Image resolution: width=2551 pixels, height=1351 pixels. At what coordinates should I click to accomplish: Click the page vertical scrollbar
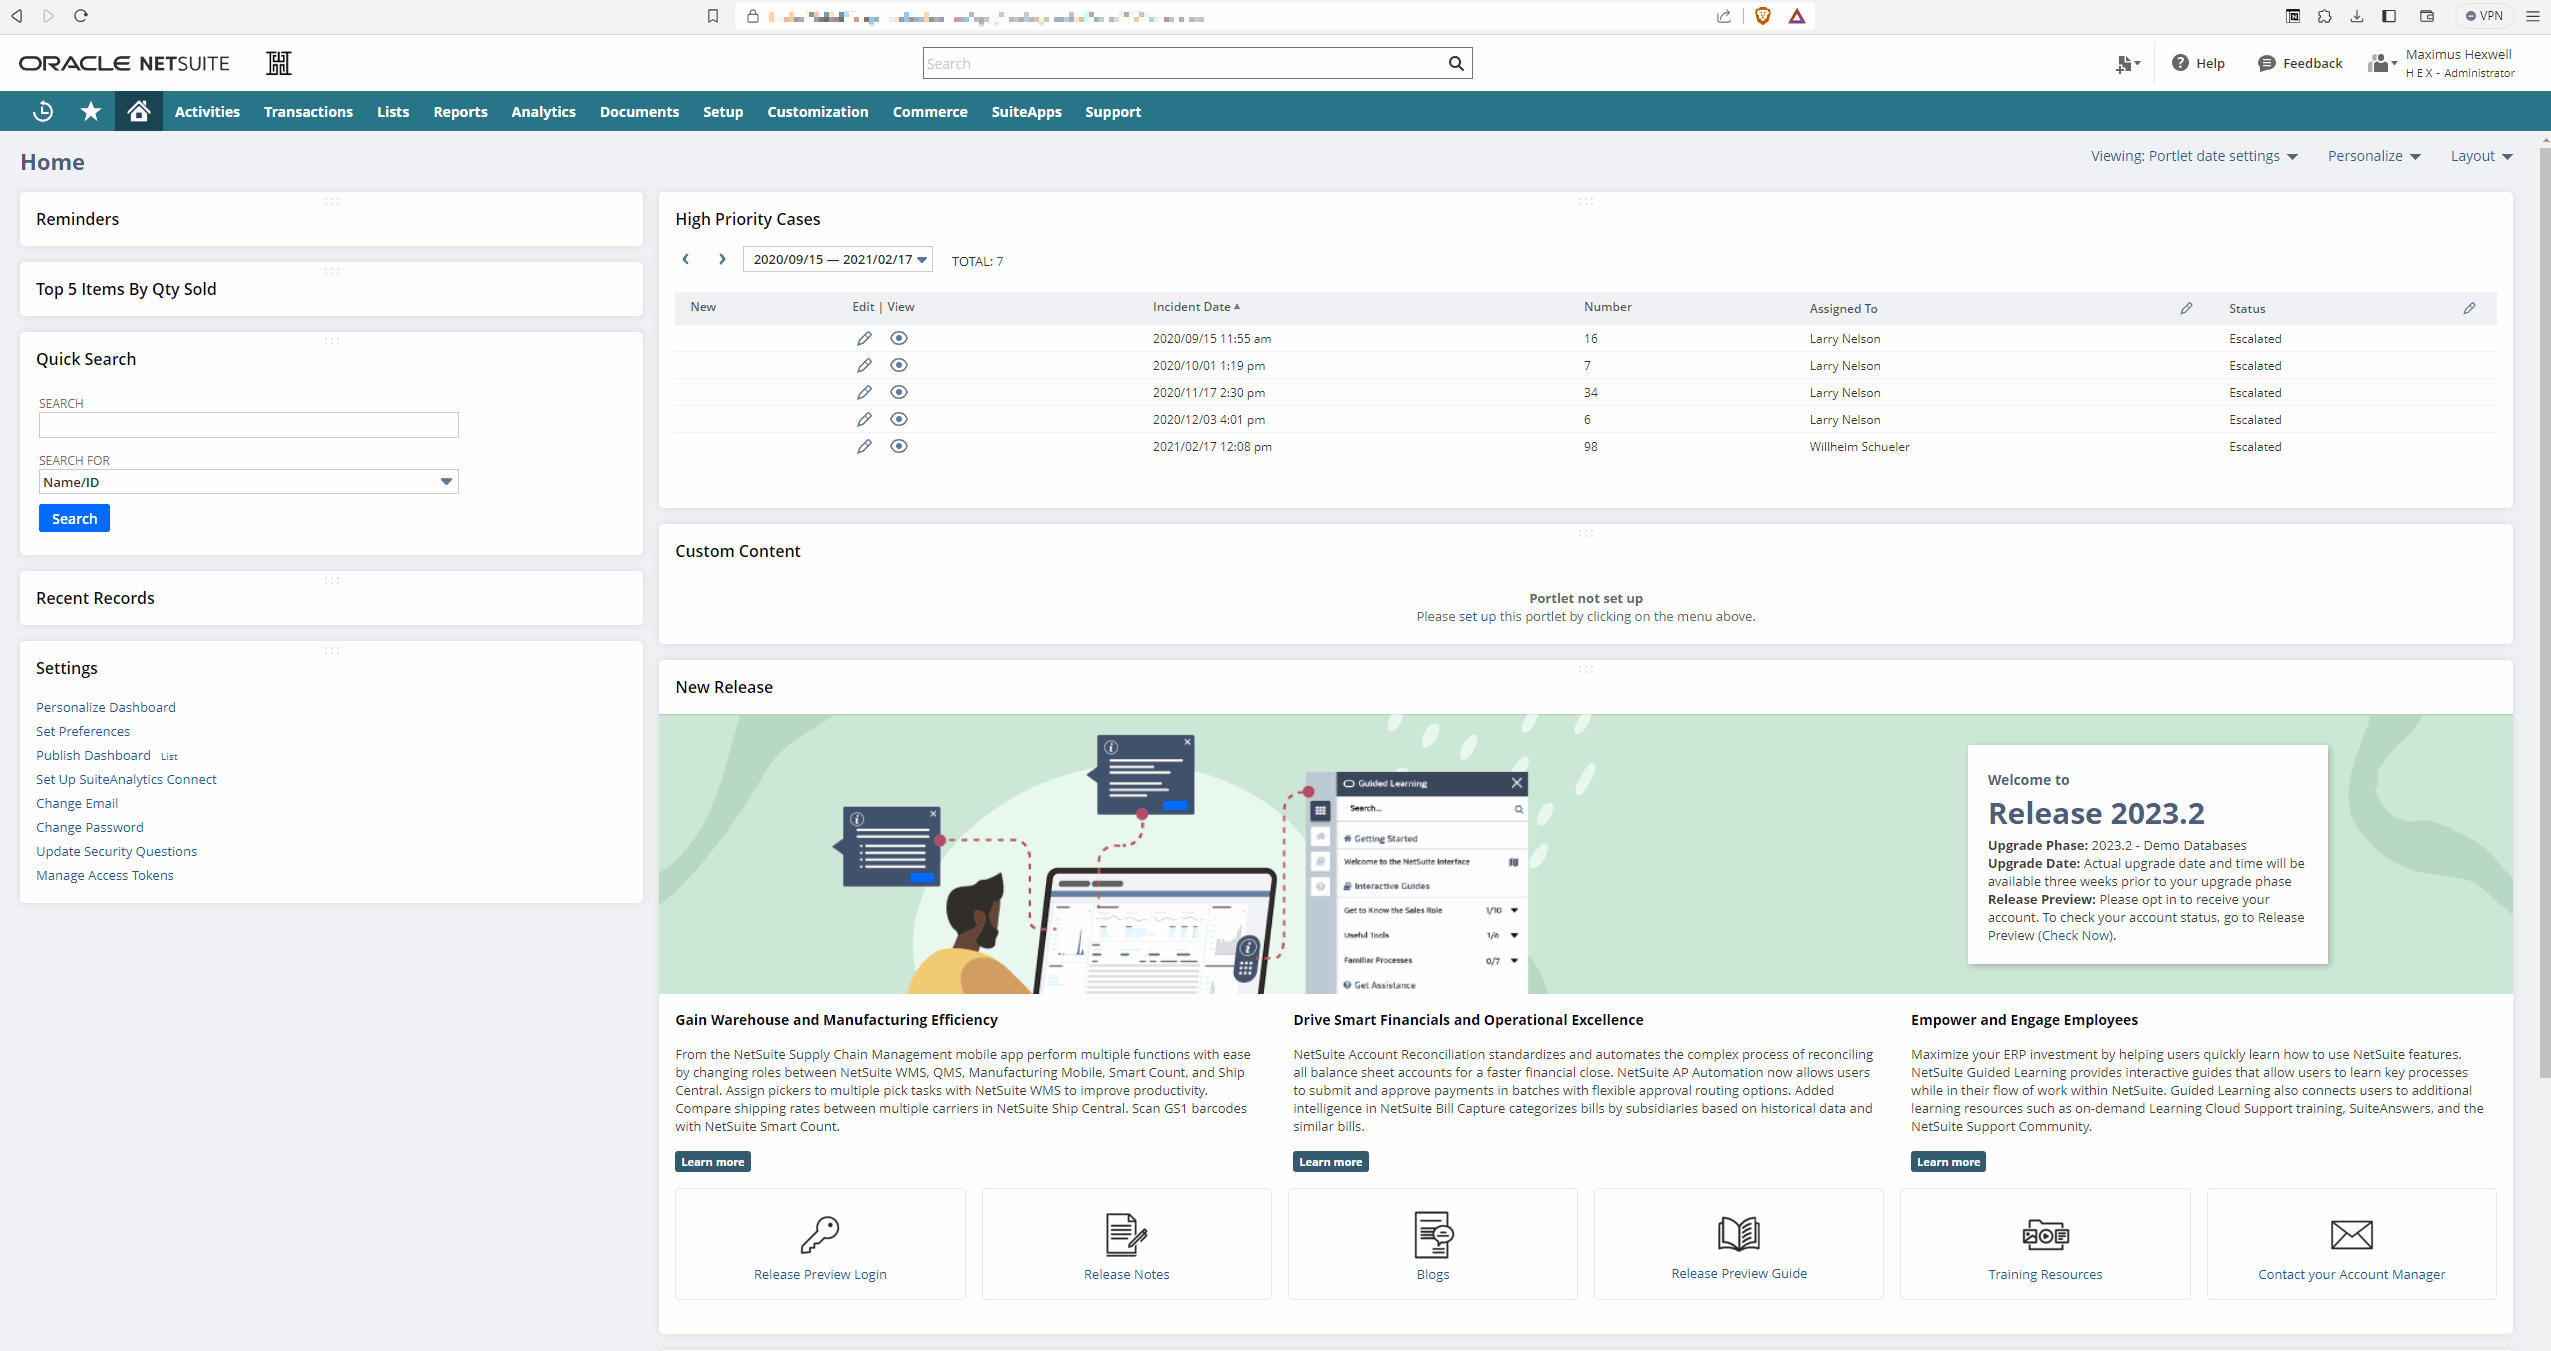pos(2545,610)
